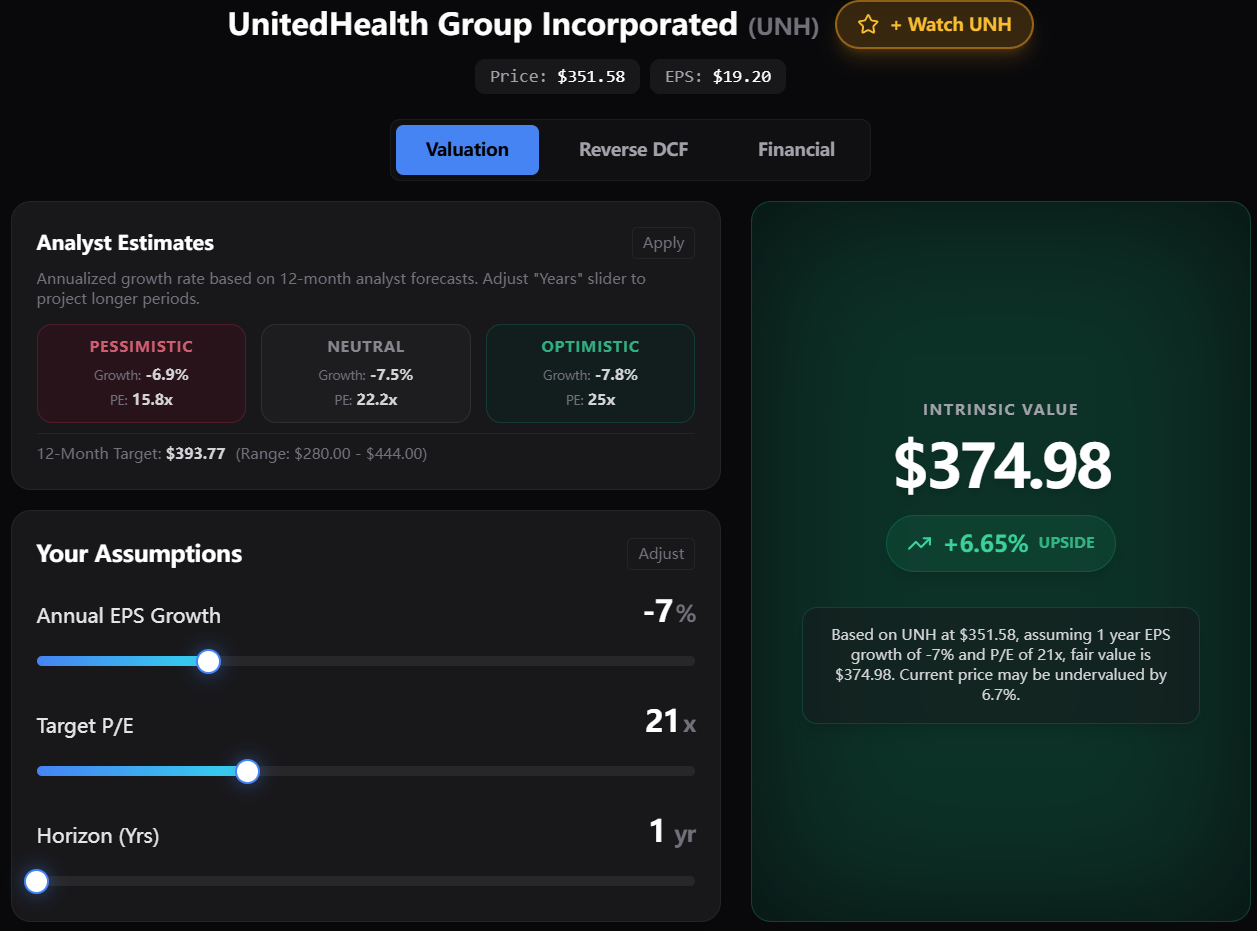1257x931 pixels.
Task: Click the INTRINSIC VALUE label
Action: (1001, 410)
